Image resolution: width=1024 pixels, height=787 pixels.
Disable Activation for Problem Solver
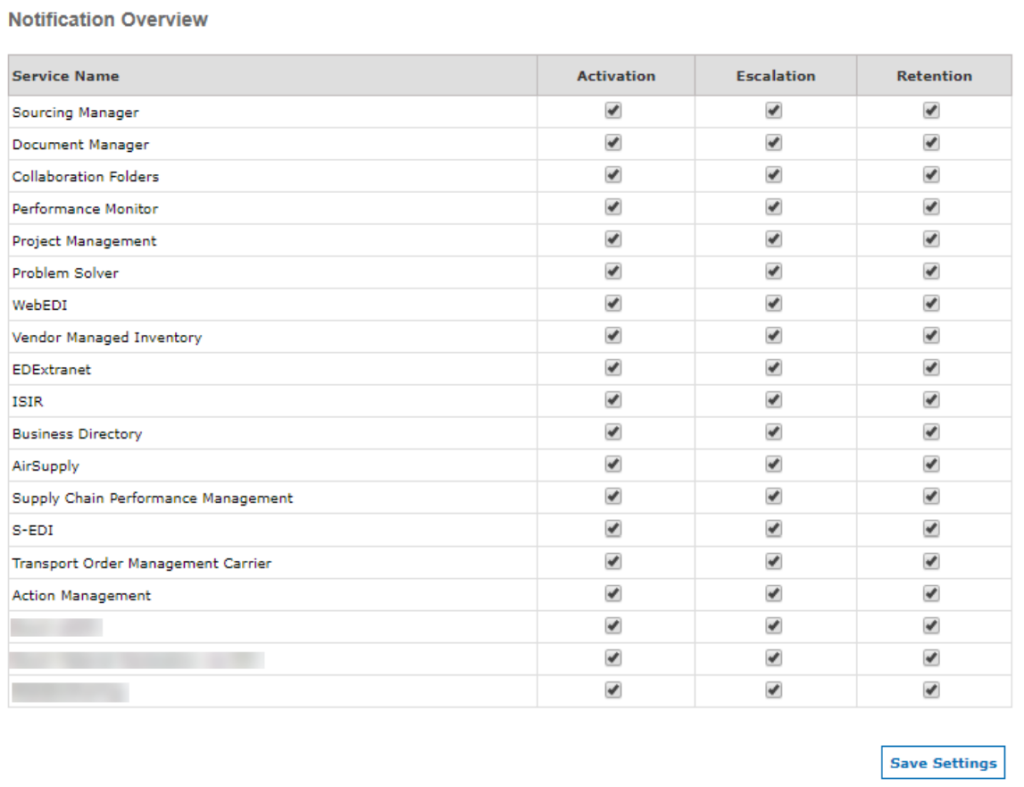click(613, 271)
